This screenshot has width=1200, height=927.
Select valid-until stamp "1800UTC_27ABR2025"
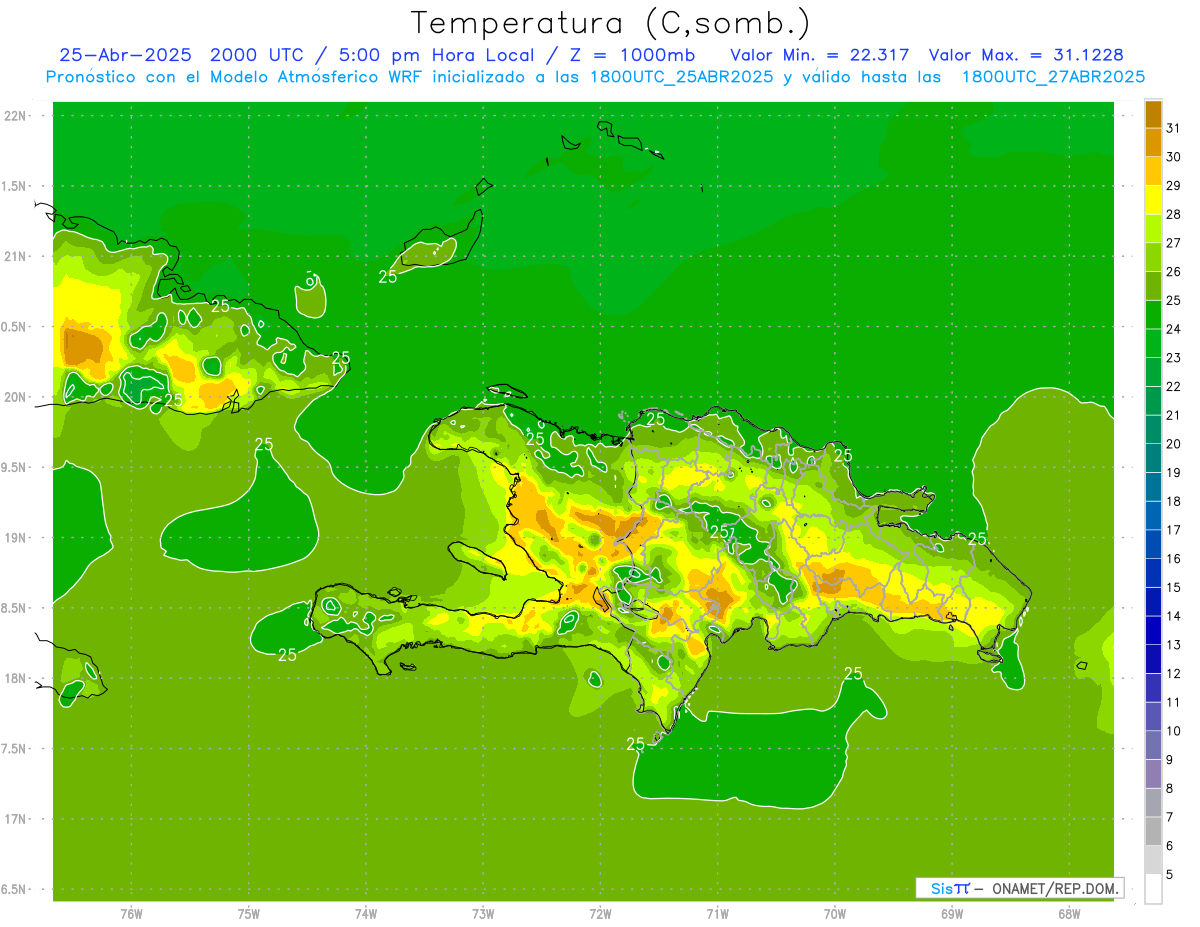point(1053,77)
